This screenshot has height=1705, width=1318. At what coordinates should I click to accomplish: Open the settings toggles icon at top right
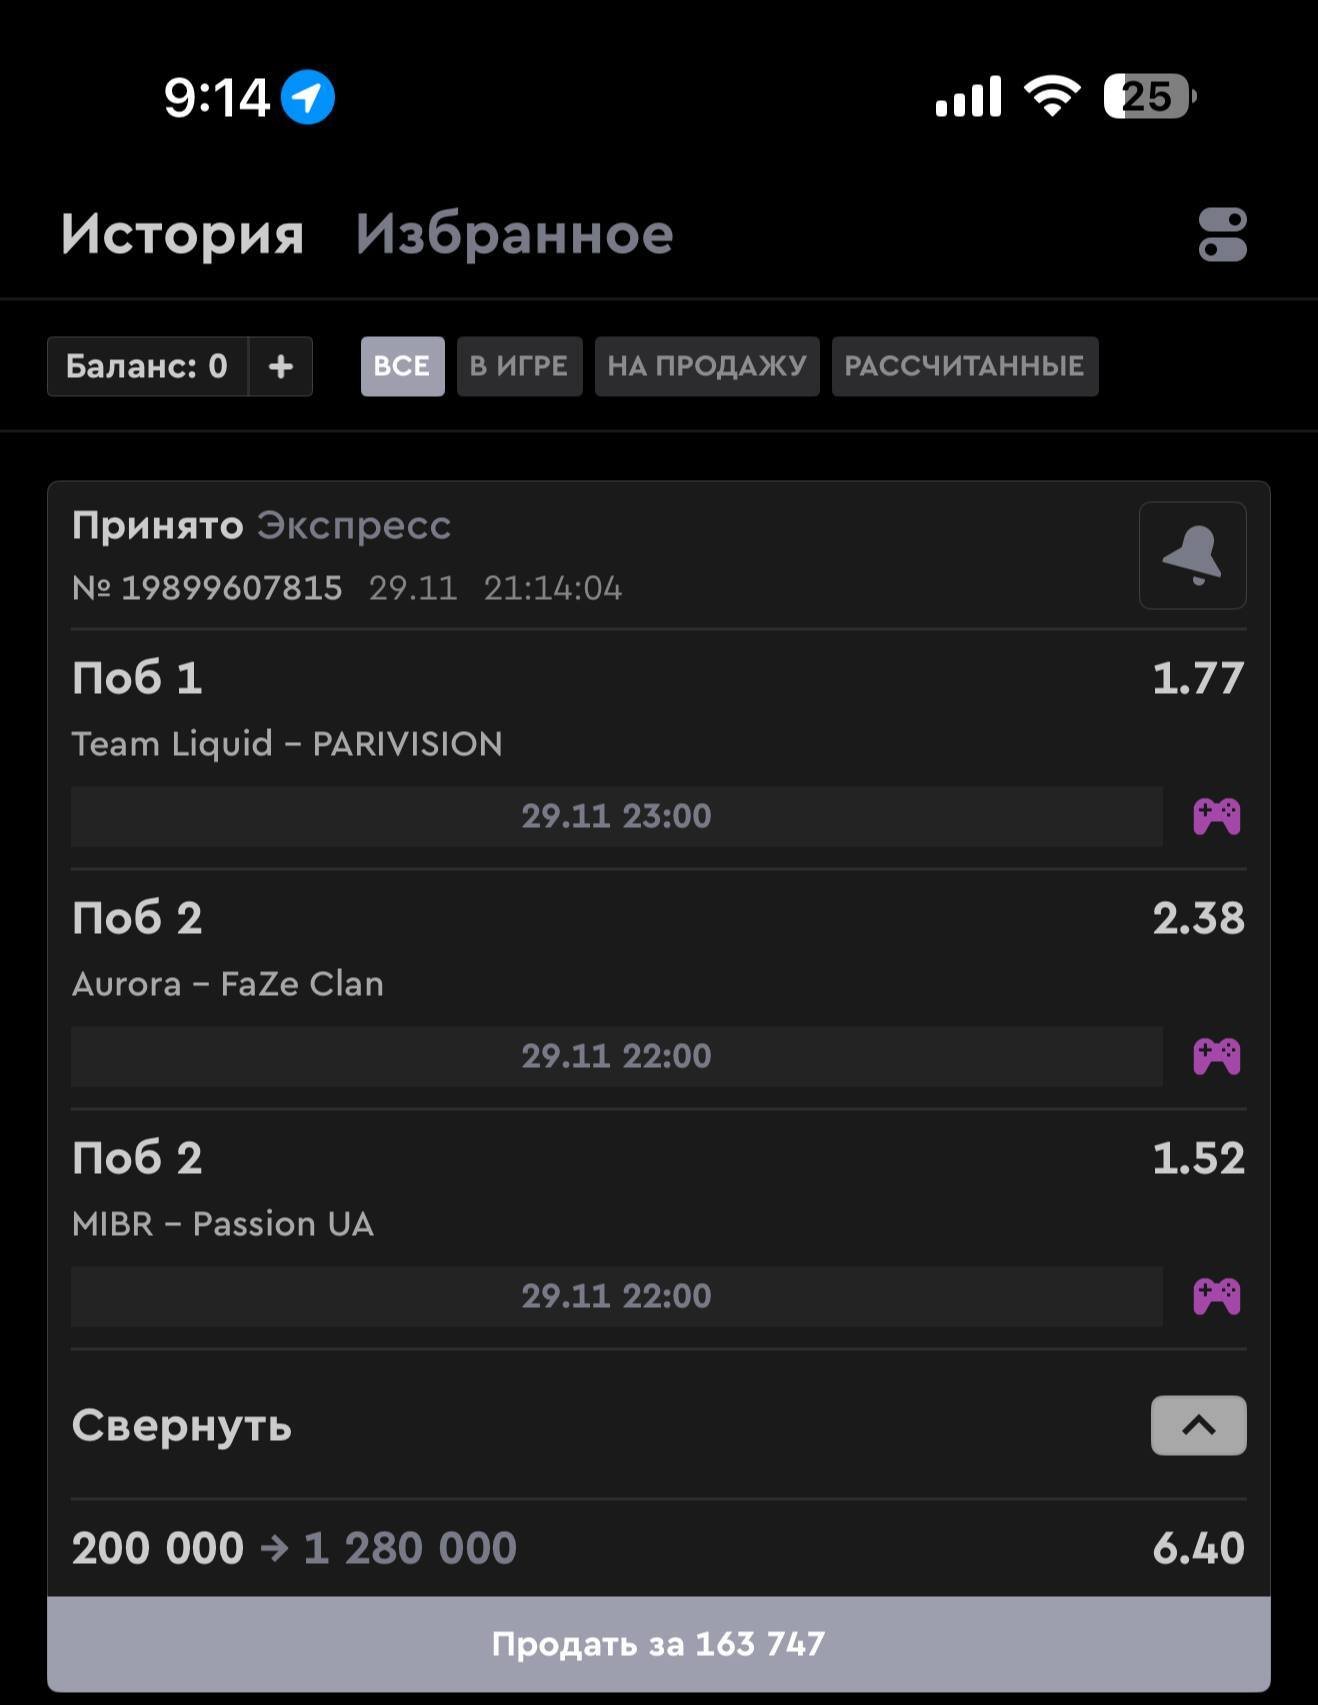[x=1222, y=235]
